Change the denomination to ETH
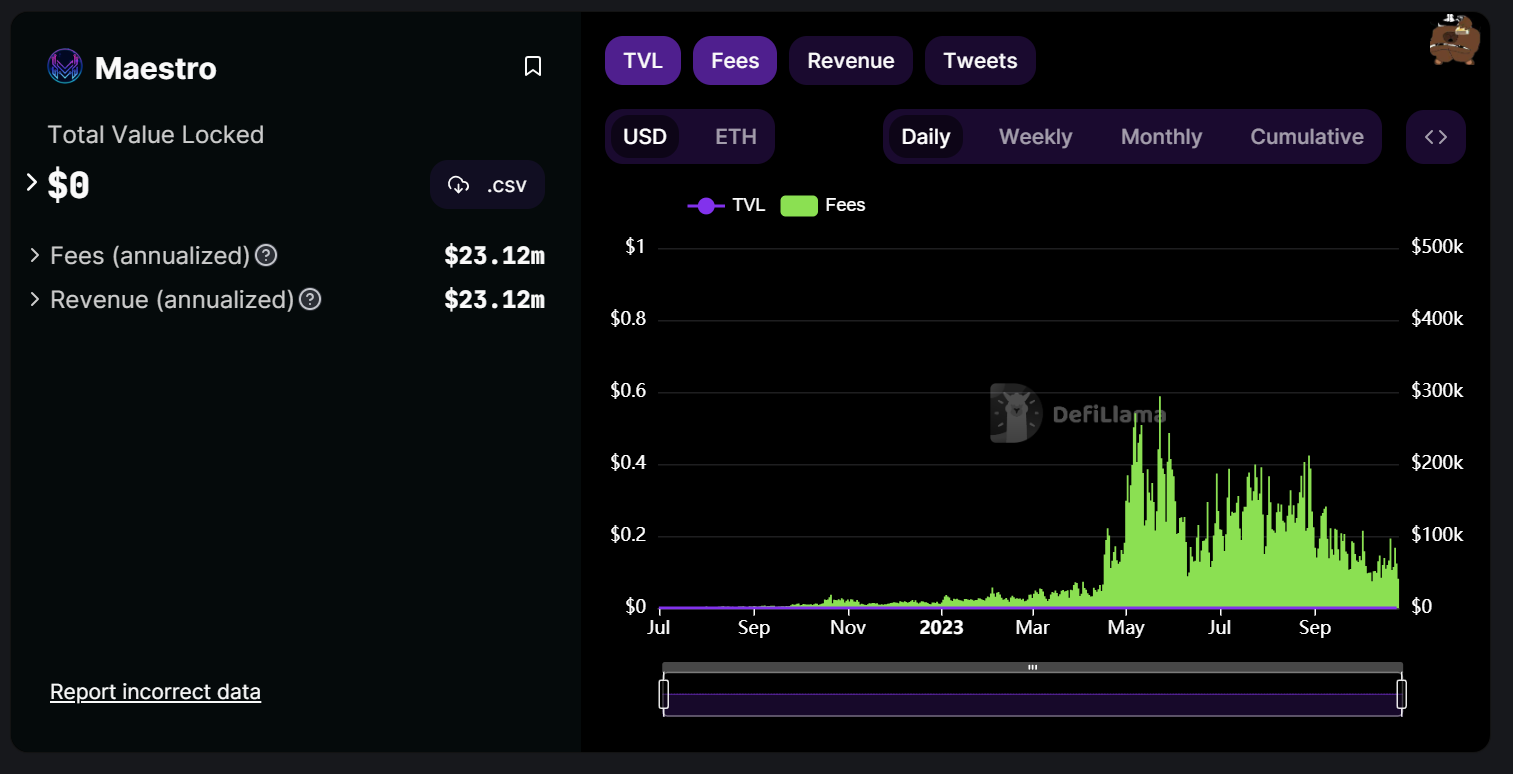 click(x=736, y=137)
